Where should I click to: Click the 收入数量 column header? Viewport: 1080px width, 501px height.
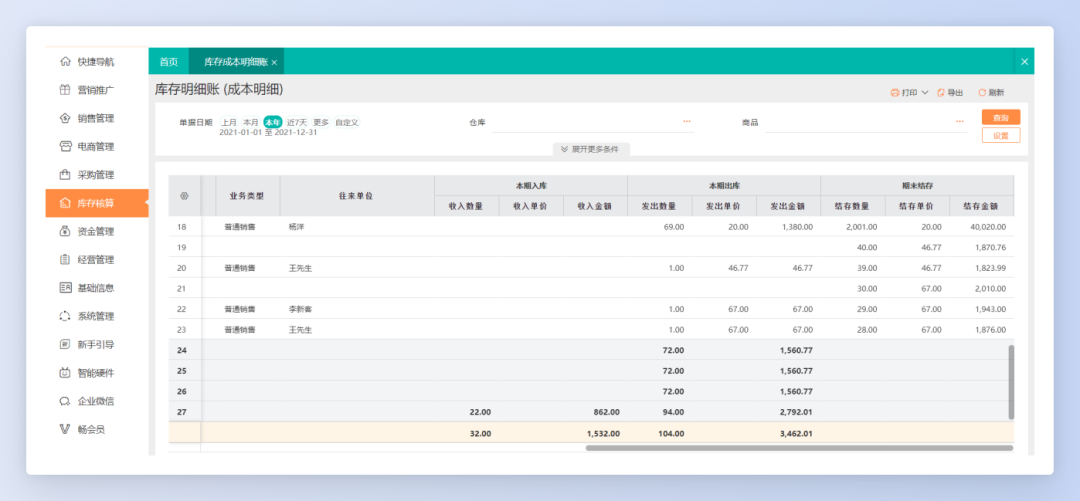[x=466, y=206]
